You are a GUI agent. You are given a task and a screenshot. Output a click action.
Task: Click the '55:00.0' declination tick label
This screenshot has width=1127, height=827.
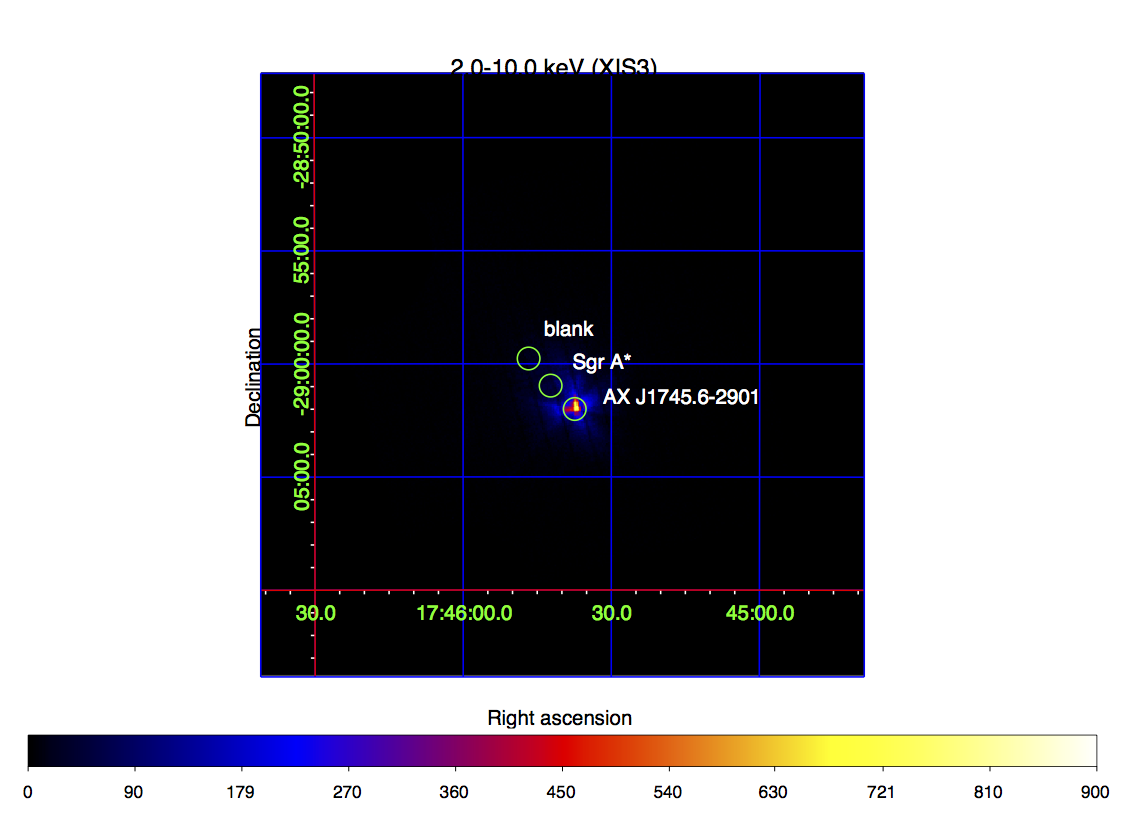click(302, 250)
